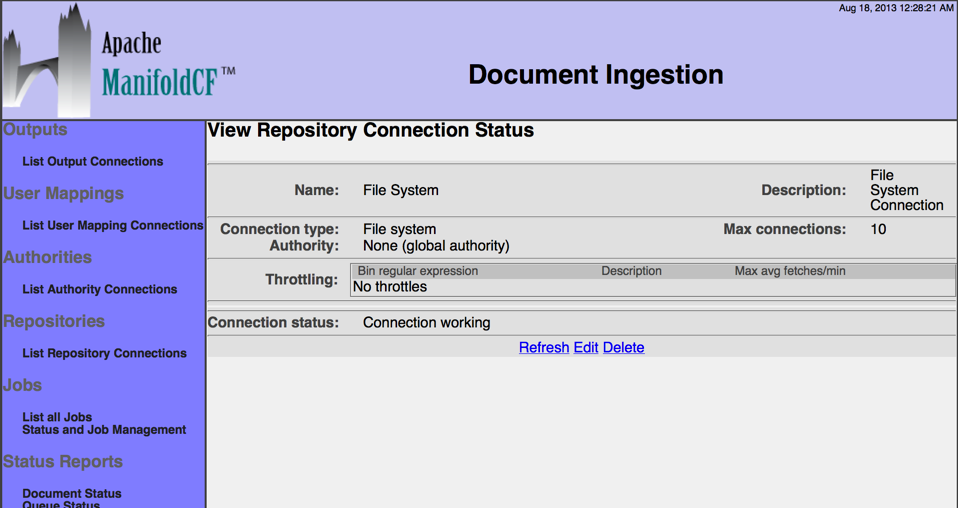Click the Bin regular expression column header
The image size is (958, 508).
[x=418, y=271]
